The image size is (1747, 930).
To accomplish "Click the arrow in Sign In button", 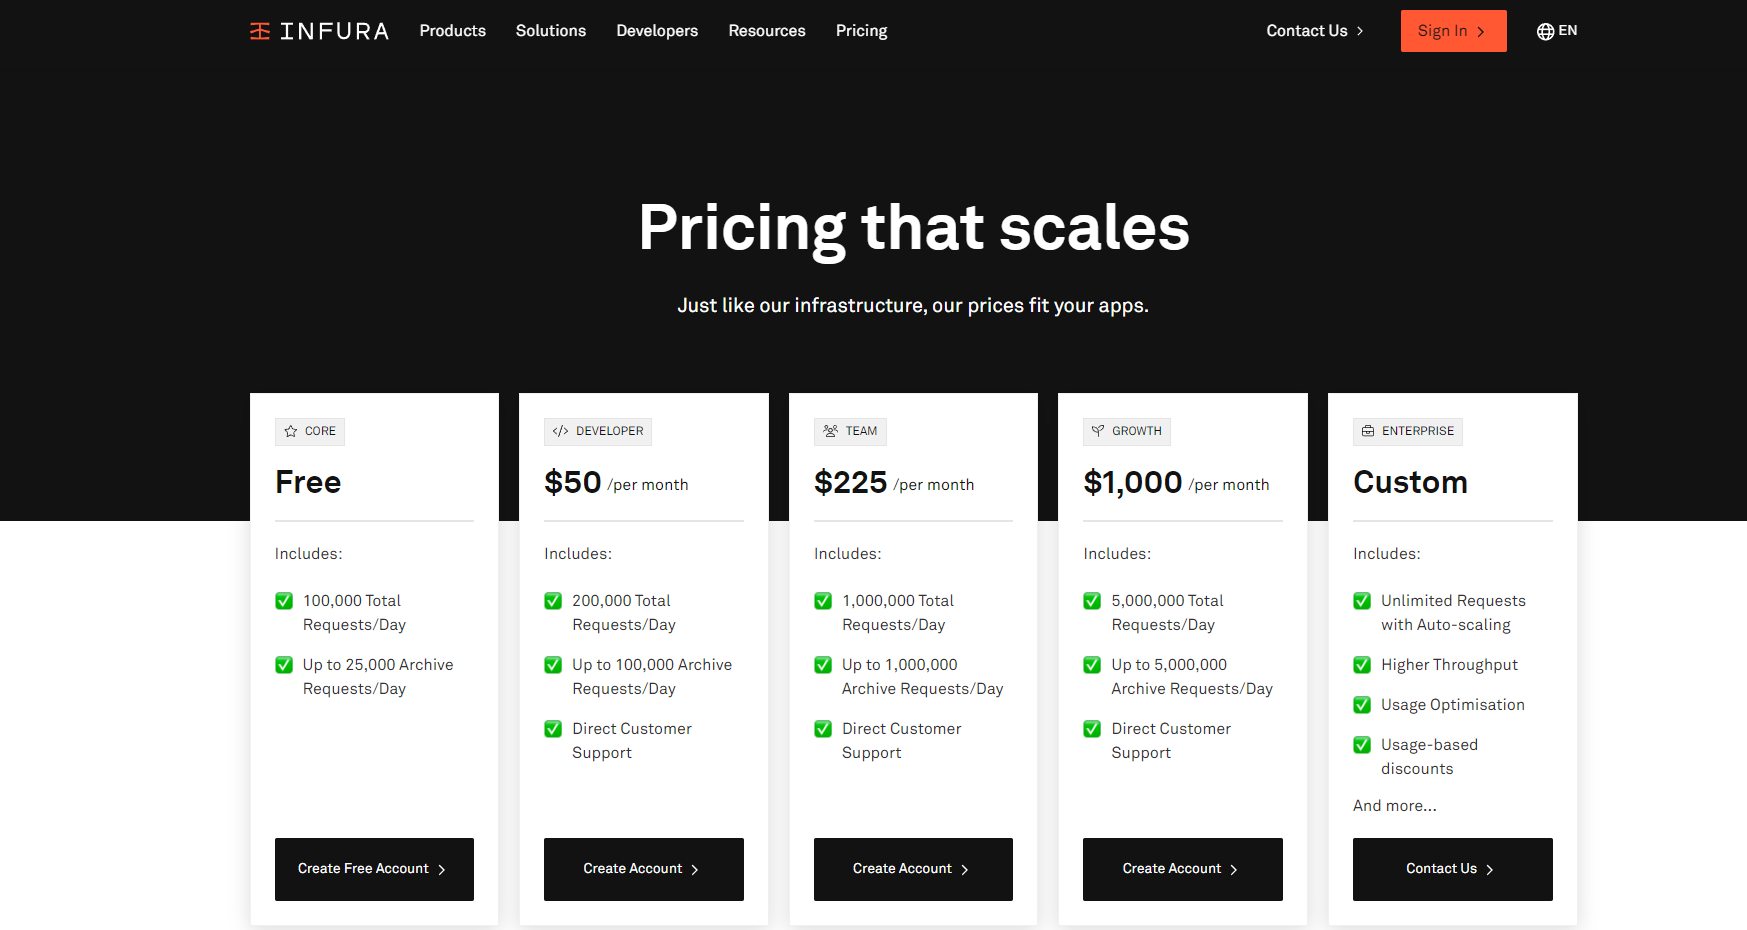I will click(x=1481, y=32).
